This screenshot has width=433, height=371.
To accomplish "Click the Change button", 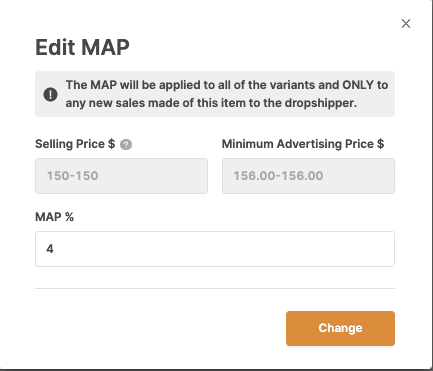I will (x=340, y=328).
